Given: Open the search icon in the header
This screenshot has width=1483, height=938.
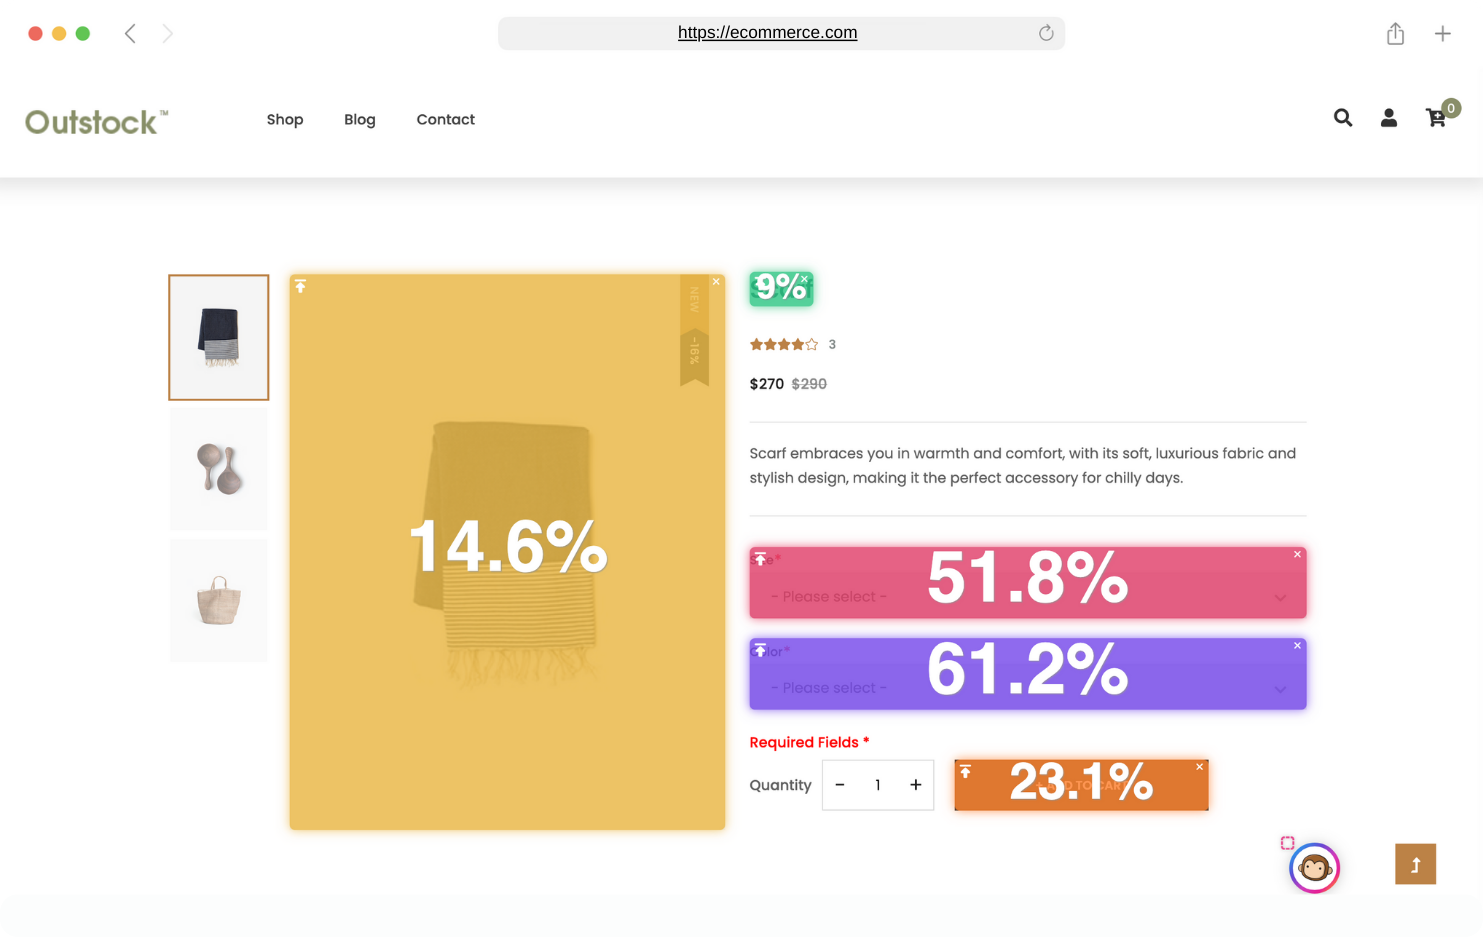Looking at the screenshot, I should click(x=1343, y=117).
